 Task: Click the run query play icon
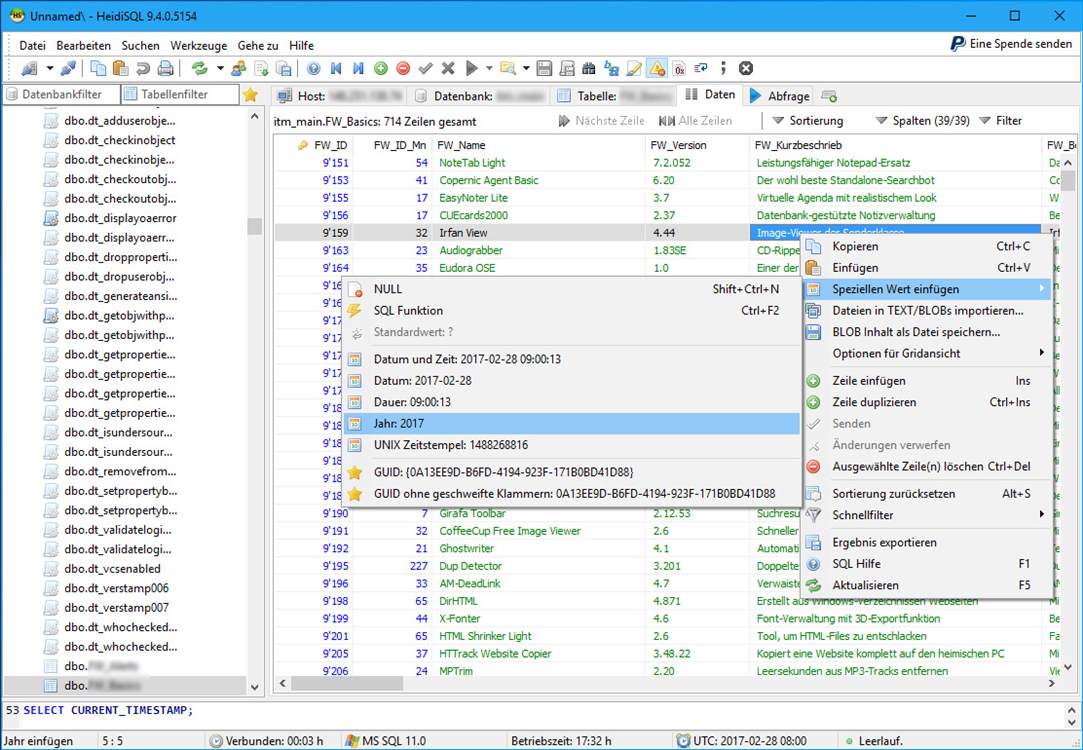coord(472,68)
